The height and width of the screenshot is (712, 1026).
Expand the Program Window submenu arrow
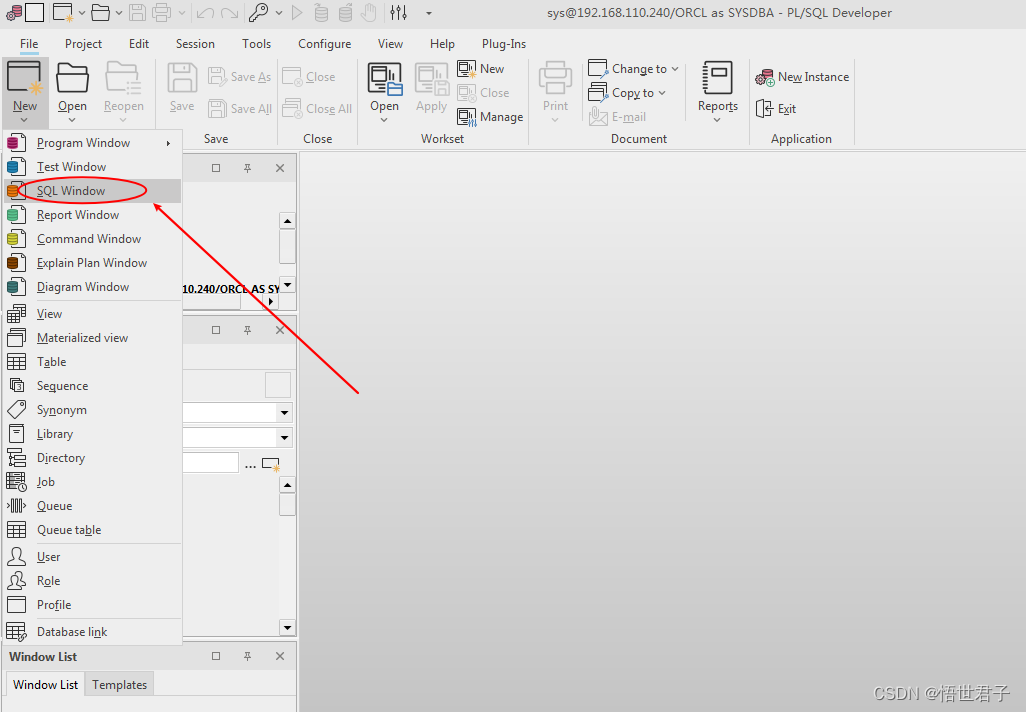168,143
